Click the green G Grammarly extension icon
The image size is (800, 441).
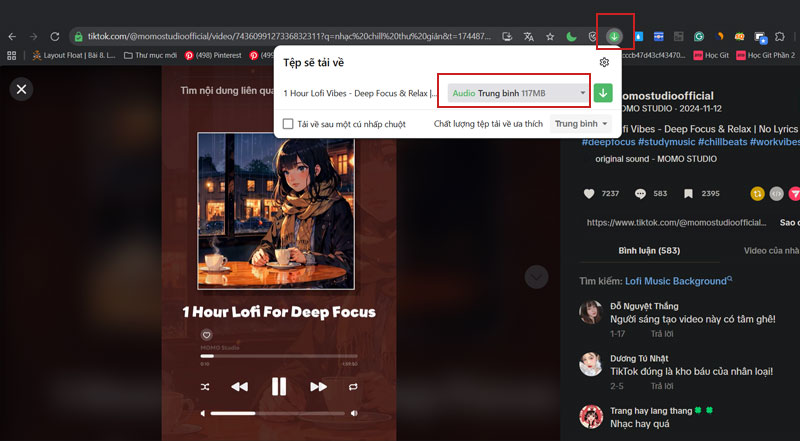pyautogui.click(x=699, y=36)
